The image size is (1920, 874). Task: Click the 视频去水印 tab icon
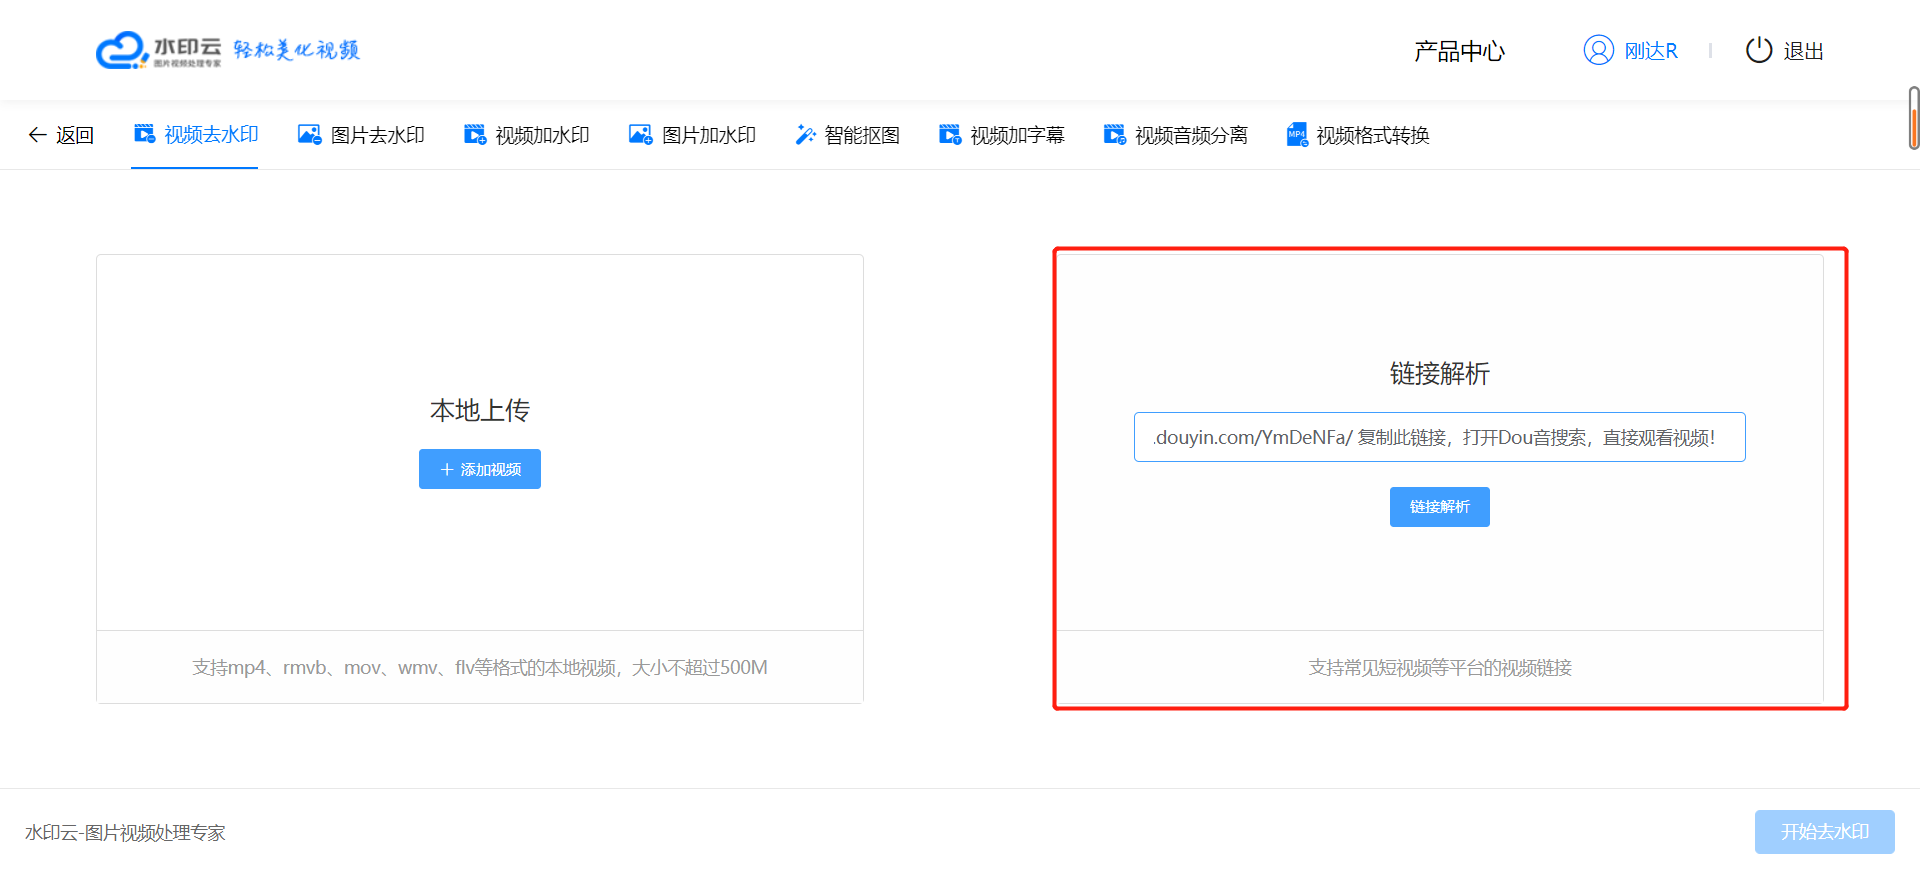[x=145, y=134]
